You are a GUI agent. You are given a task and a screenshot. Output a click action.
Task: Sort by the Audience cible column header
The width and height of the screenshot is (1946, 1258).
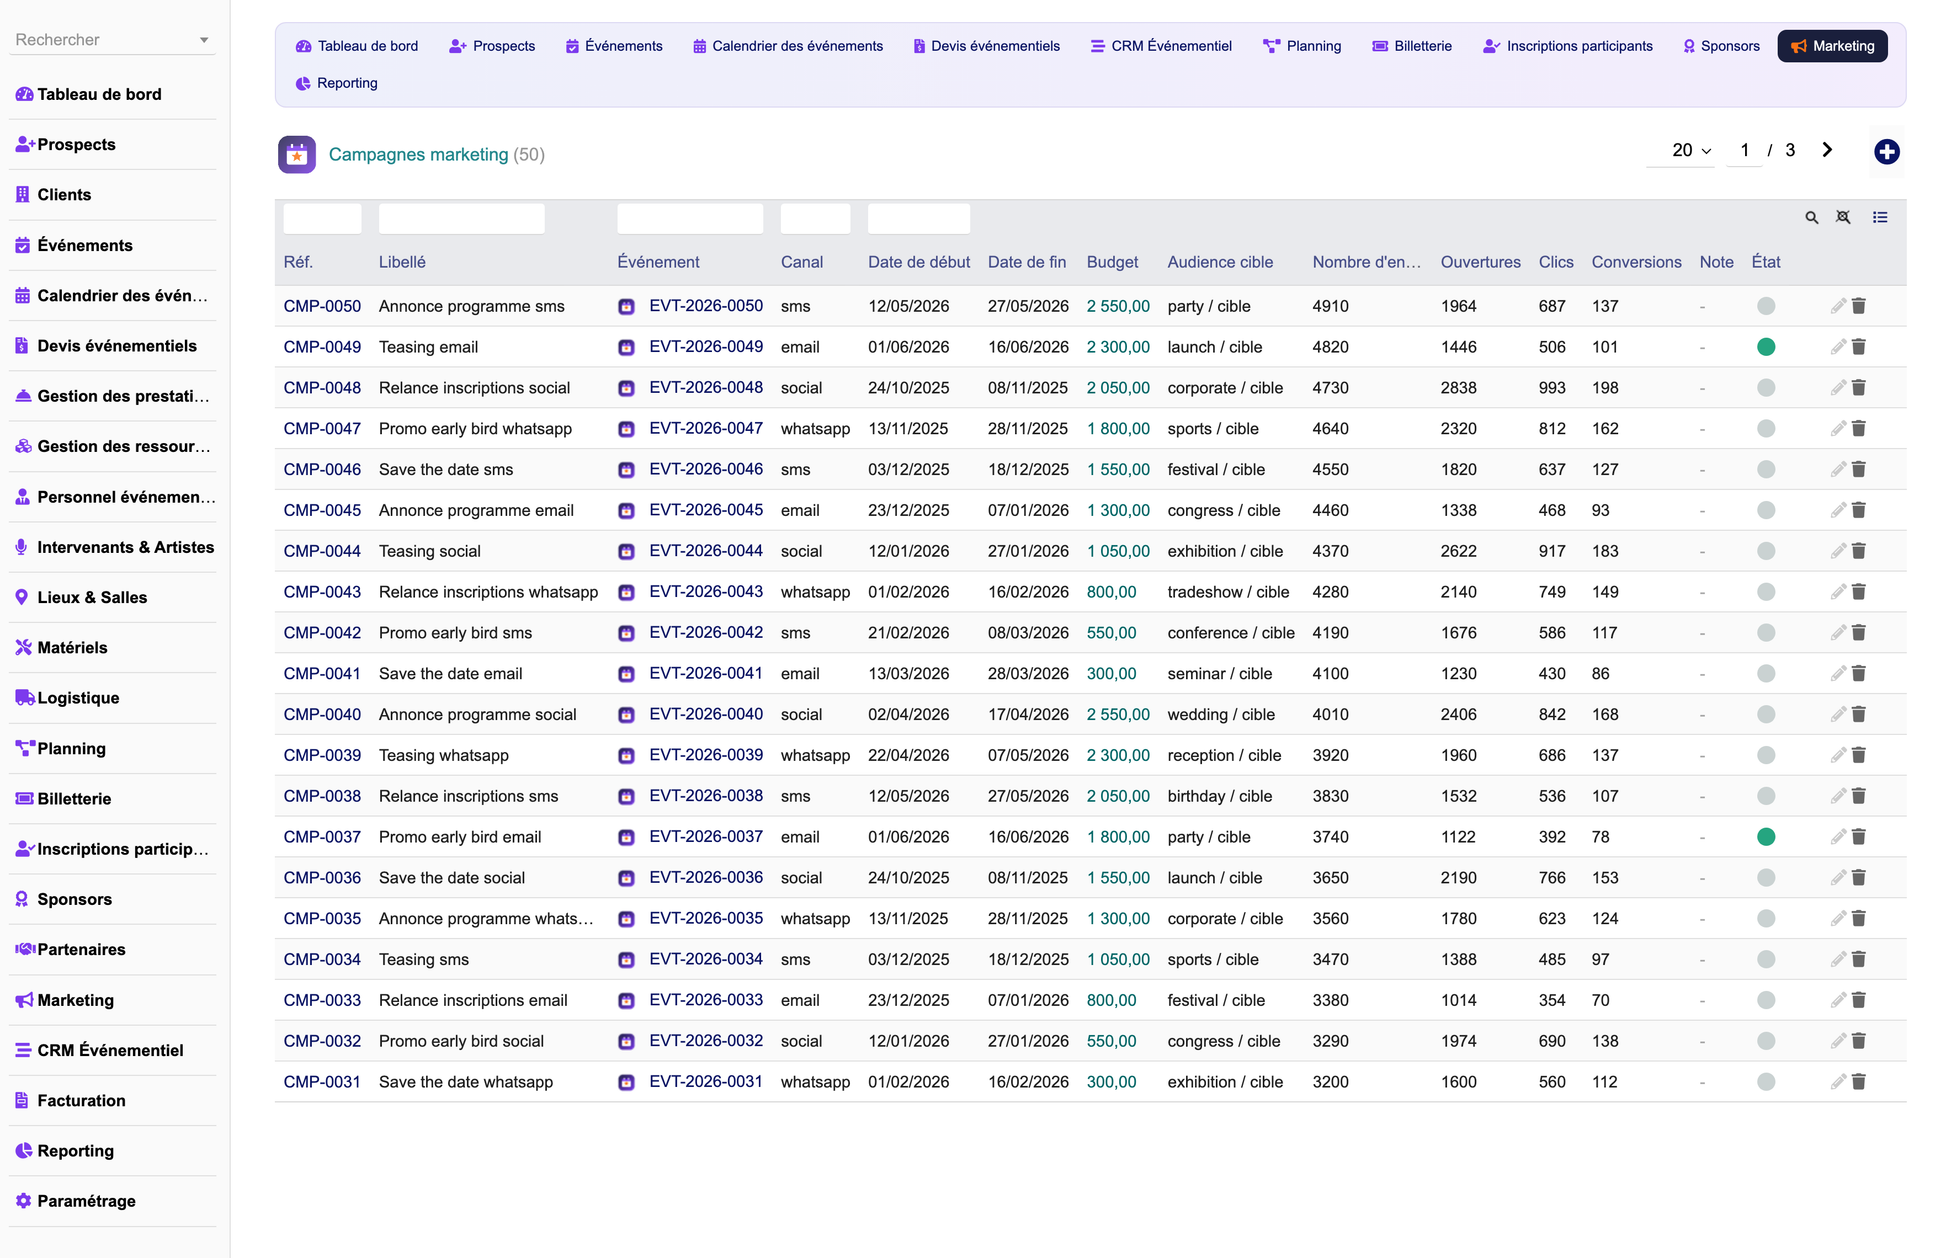click(x=1220, y=262)
